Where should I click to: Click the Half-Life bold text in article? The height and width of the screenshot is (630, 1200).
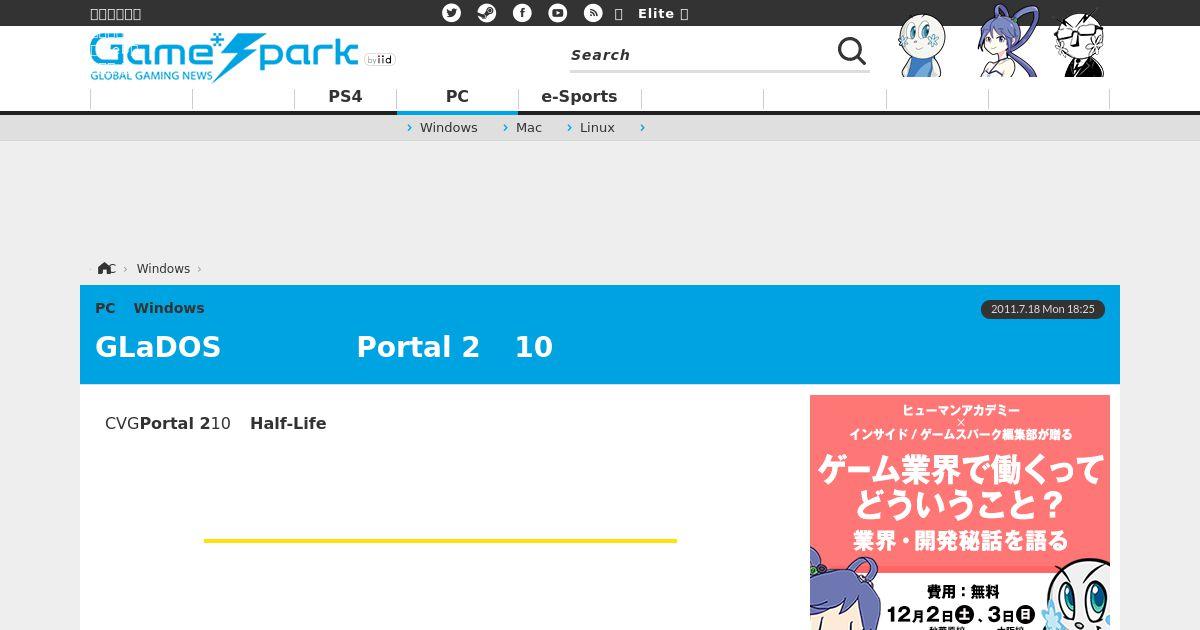coord(288,423)
